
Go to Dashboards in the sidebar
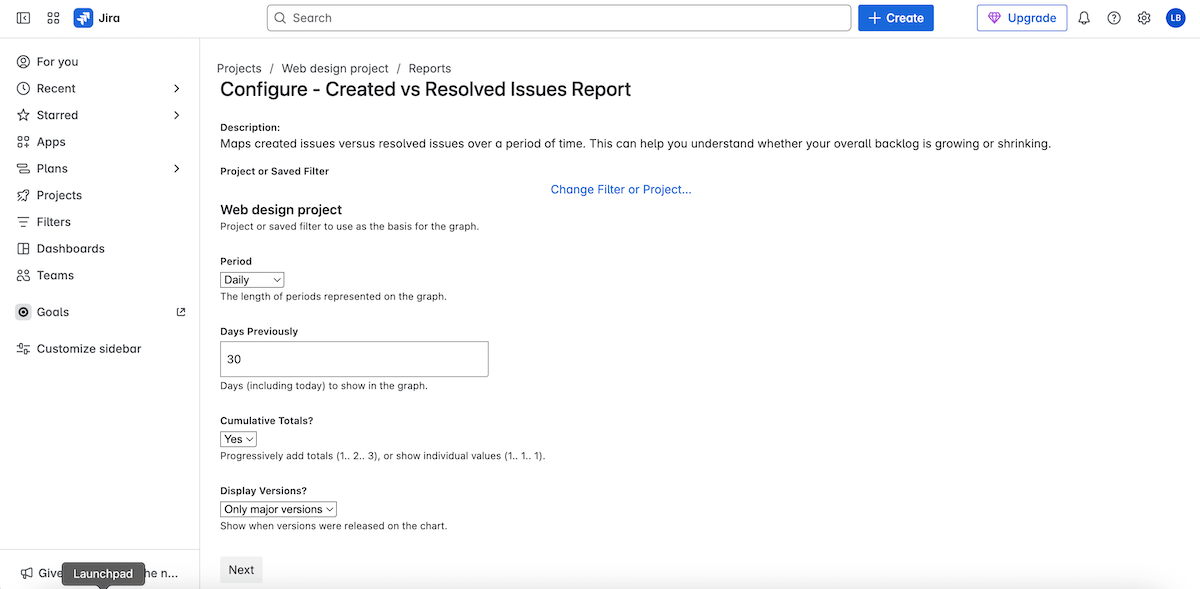(70, 249)
